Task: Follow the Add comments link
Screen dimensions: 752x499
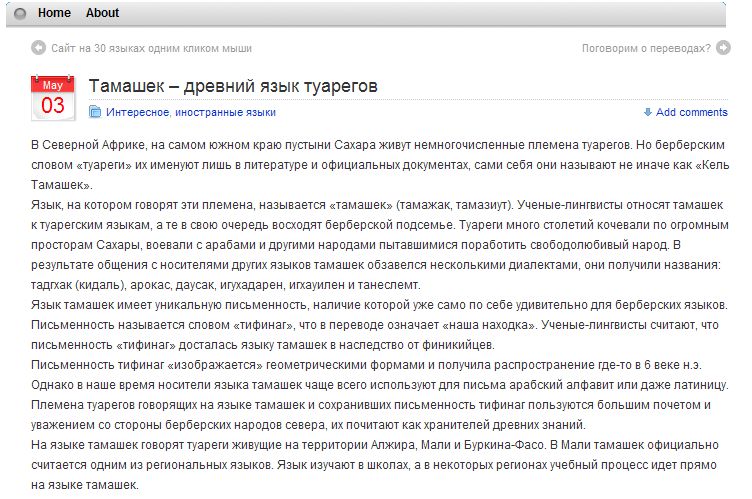Action: pyautogui.click(x=692, y=112)
